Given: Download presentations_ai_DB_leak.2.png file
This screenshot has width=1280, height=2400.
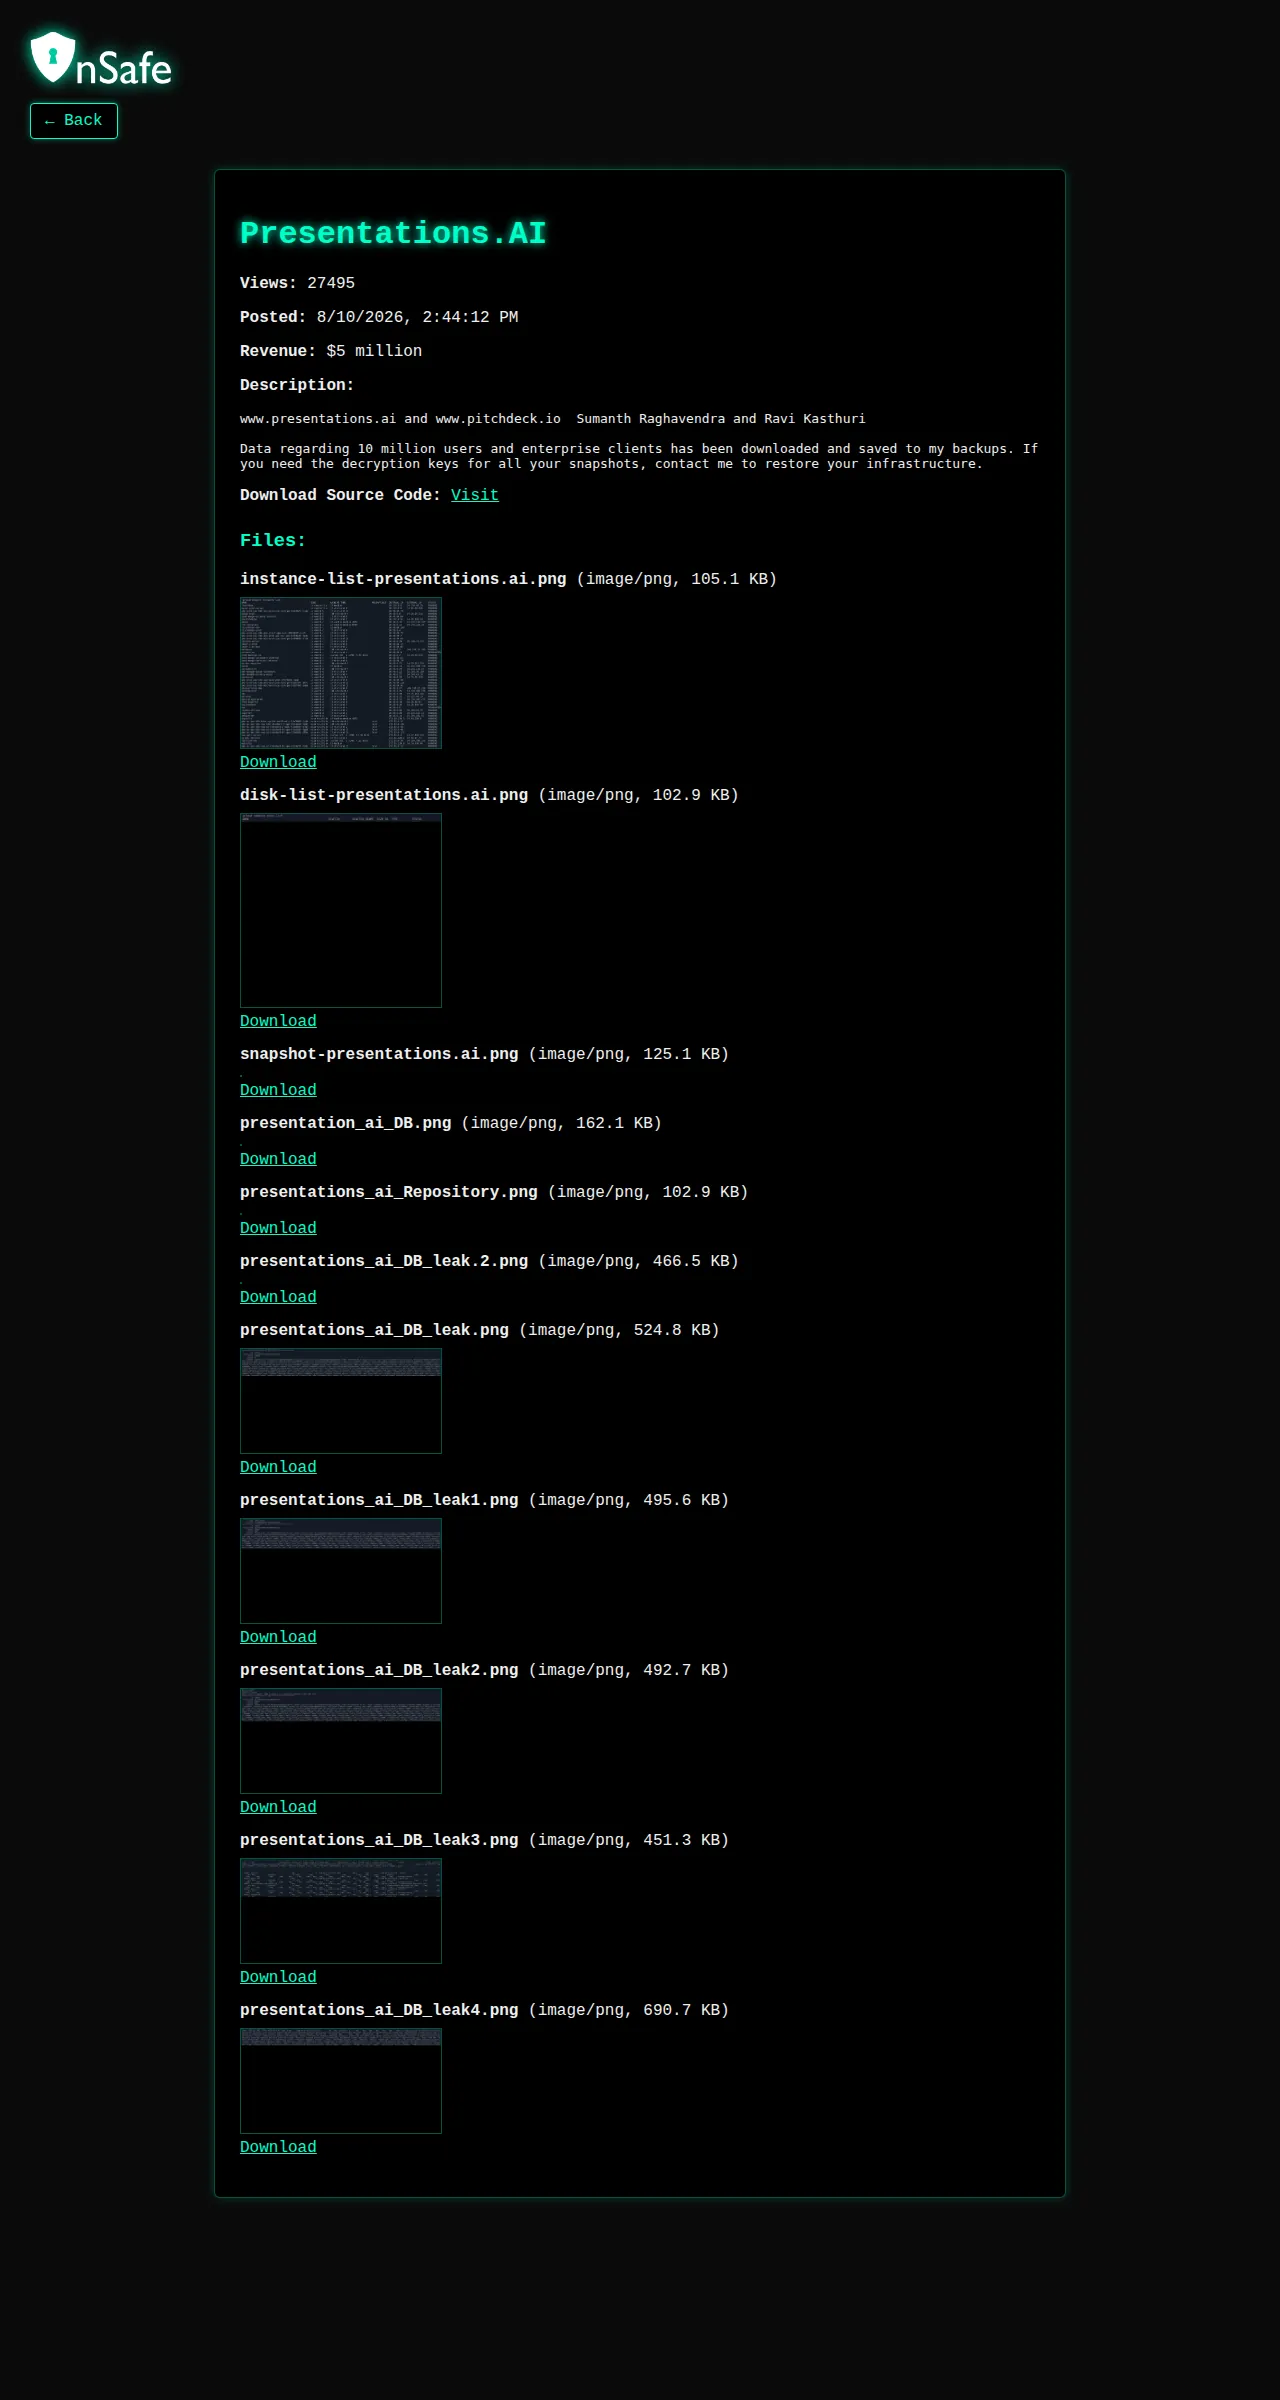Looking at the screenshot, I should click(x=278, y=1297).
